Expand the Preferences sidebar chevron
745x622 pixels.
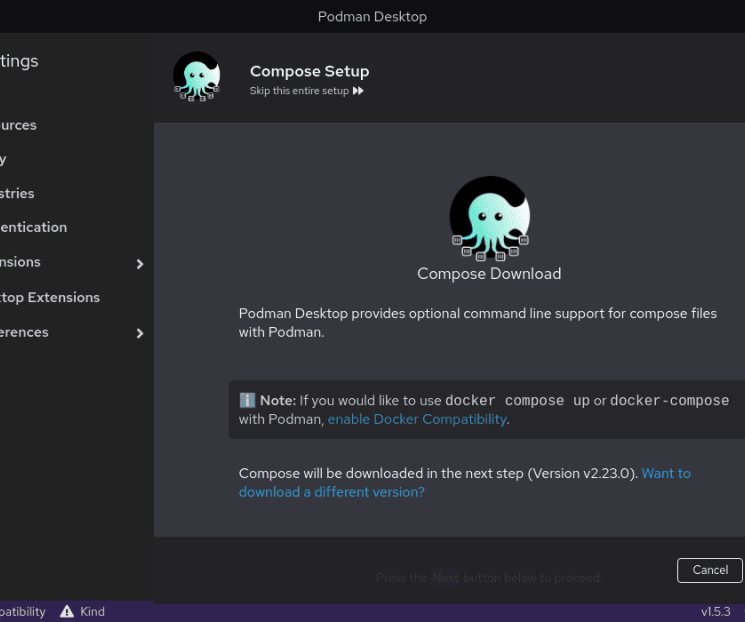(x=140, y=333)
